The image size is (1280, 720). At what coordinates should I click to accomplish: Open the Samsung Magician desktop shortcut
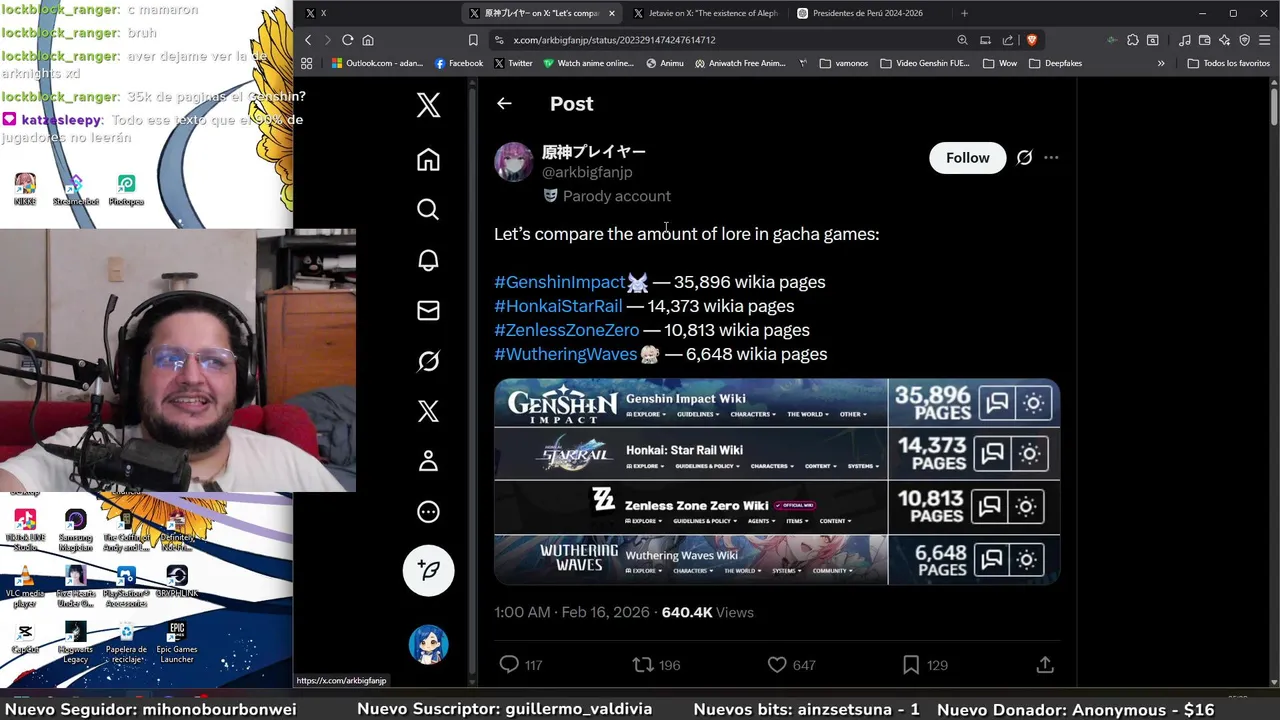click(x=75, y=531)
